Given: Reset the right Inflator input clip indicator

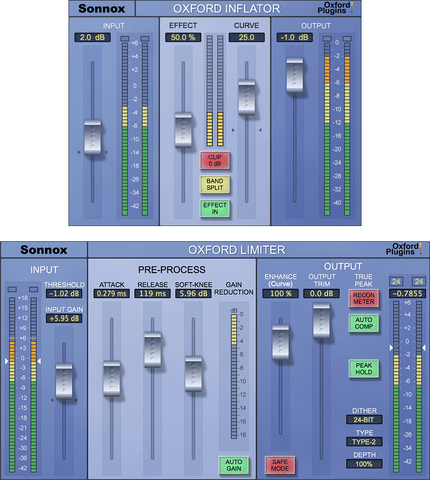Looking at the screenshot, I should point(145,39).
